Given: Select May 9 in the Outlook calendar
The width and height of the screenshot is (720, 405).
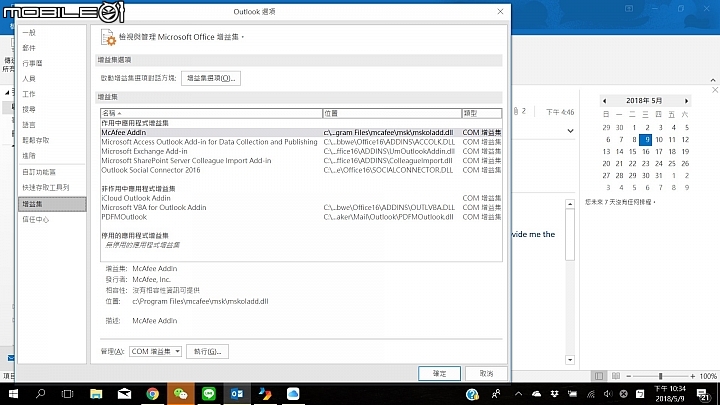Looking at the screenshot, I should tap(646, 140).
